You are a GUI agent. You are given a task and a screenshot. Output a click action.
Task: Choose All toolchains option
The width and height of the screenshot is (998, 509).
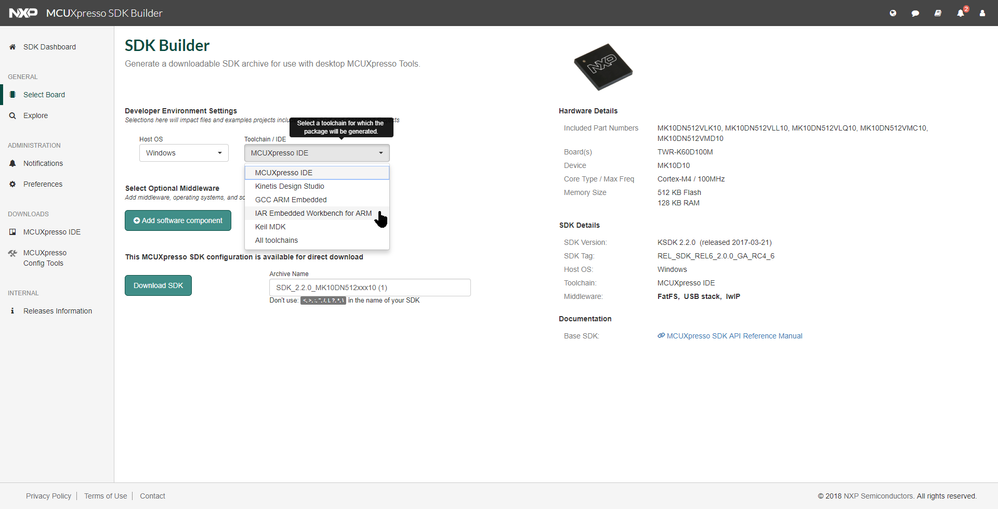317,241
